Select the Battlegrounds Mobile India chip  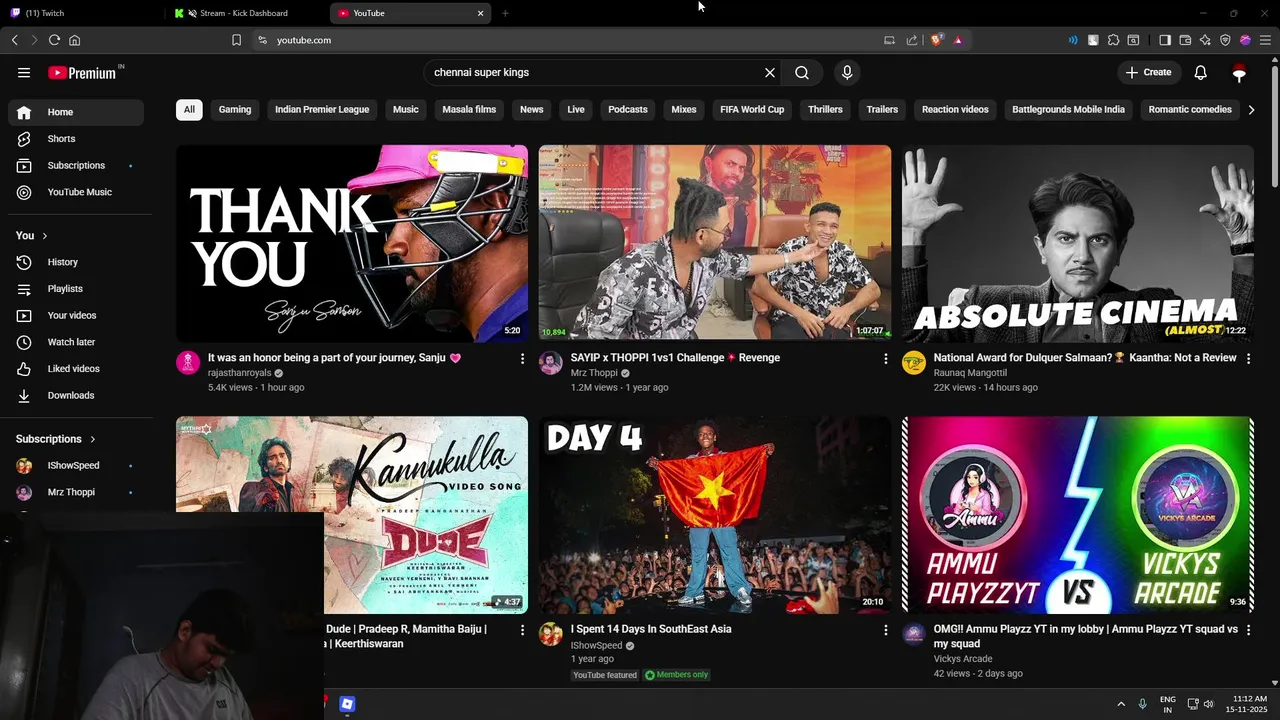coord(1068,110)
